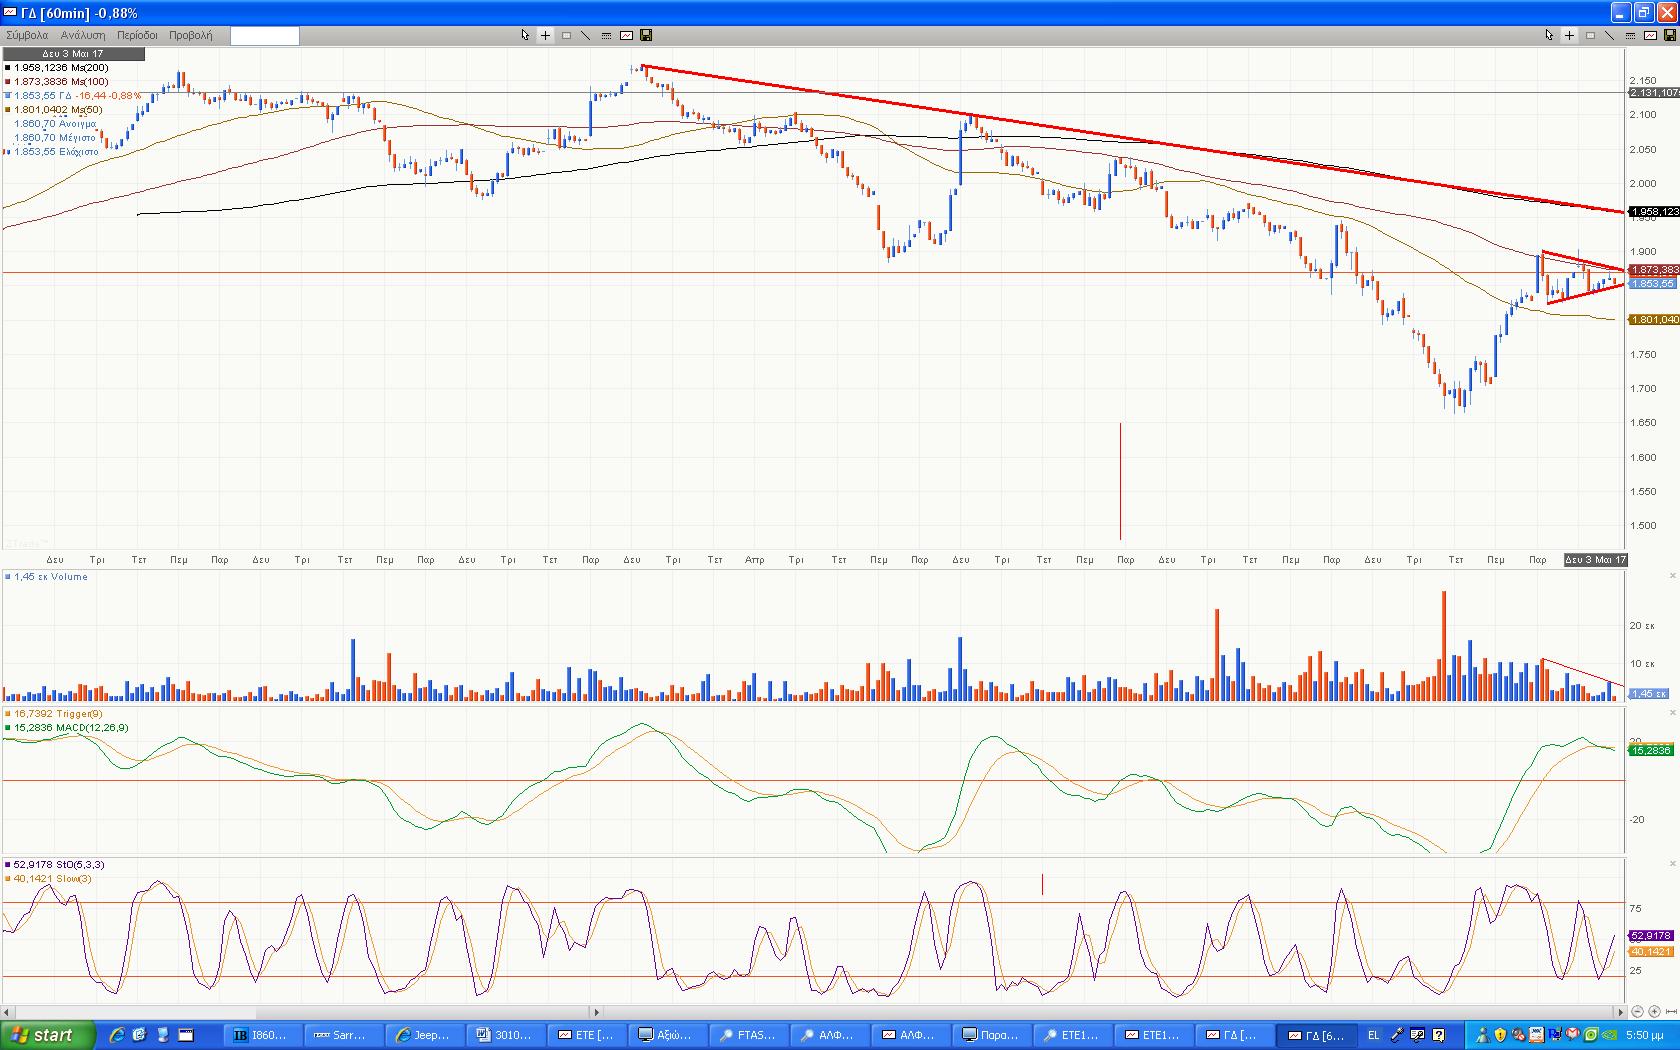Pick the trendline tool in the far-right toolbar

(1610, 35)
